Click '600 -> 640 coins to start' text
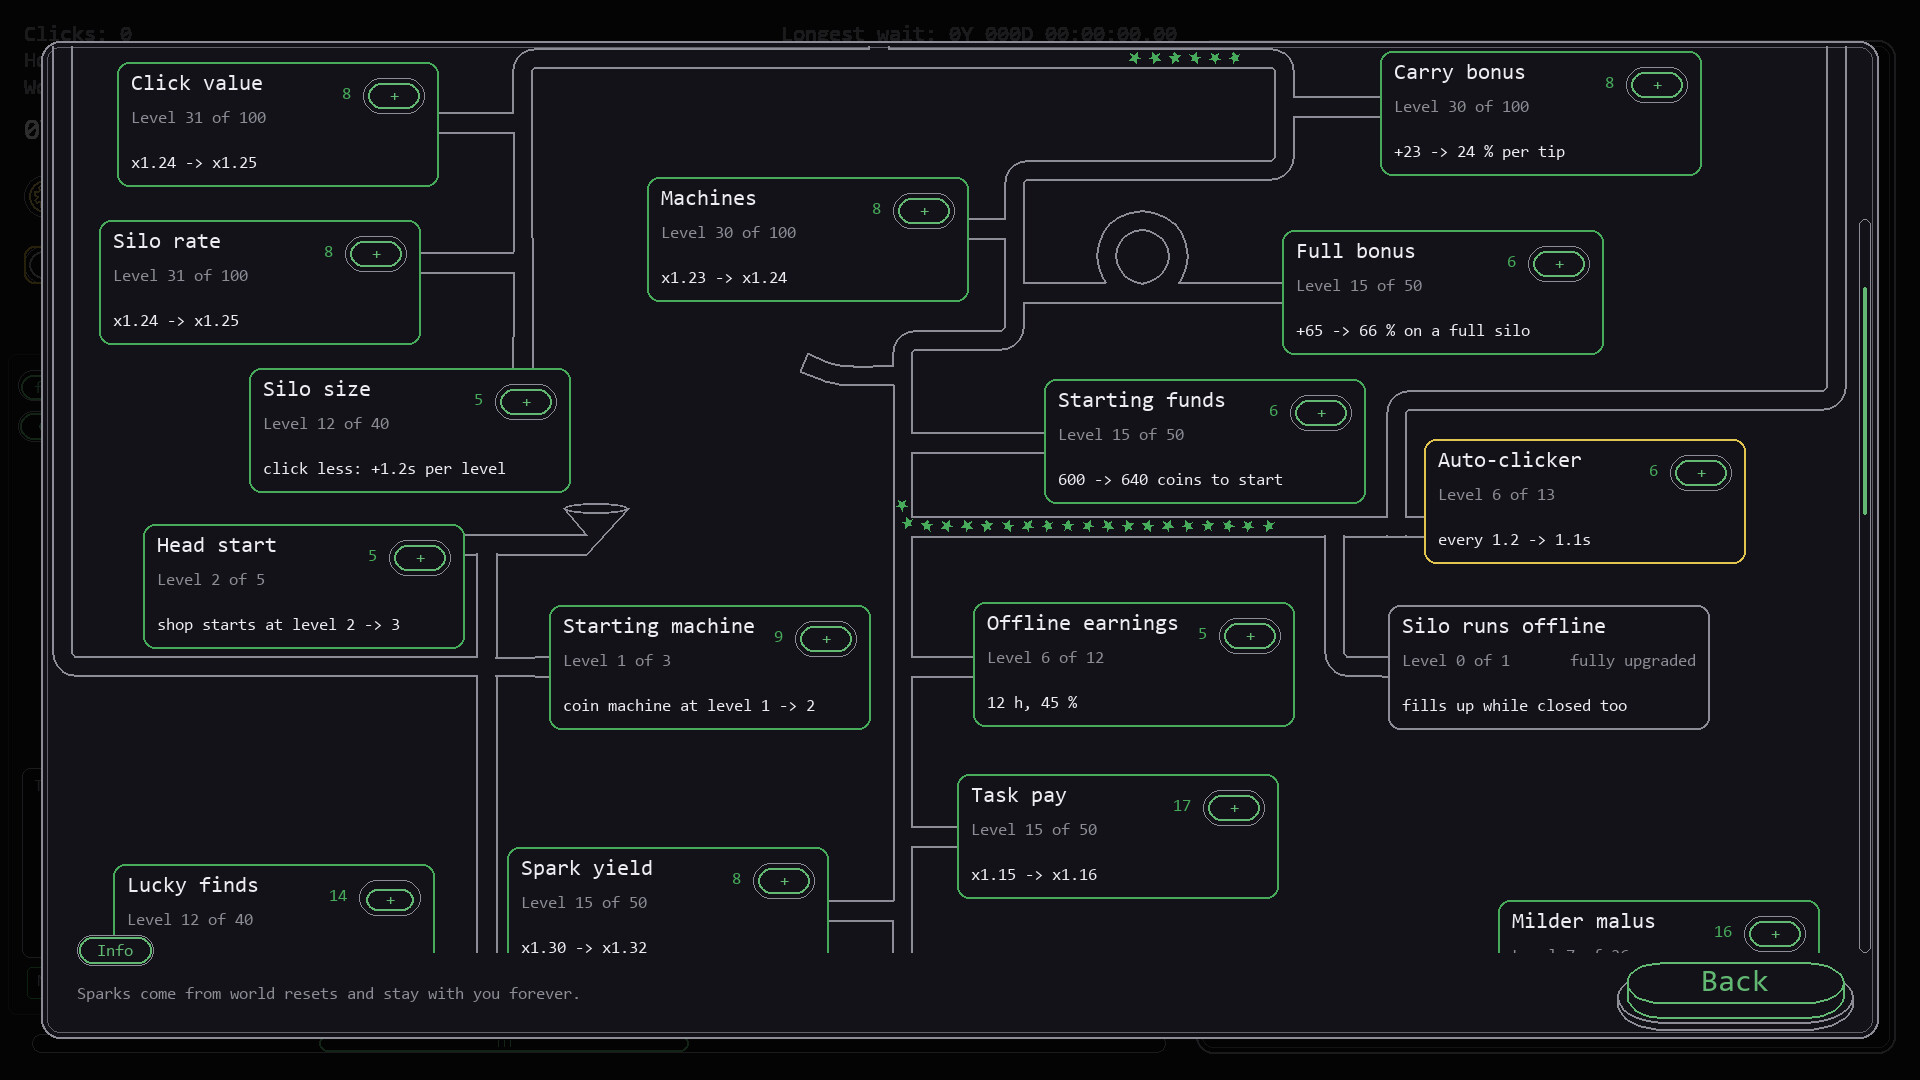1920x1080 pixels. (1170, 480)
